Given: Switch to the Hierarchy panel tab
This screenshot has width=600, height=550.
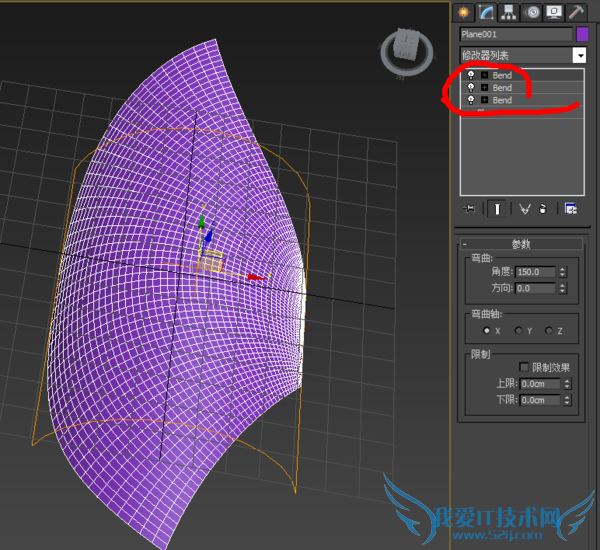Looking at the screenshot, I should point(509,12).
